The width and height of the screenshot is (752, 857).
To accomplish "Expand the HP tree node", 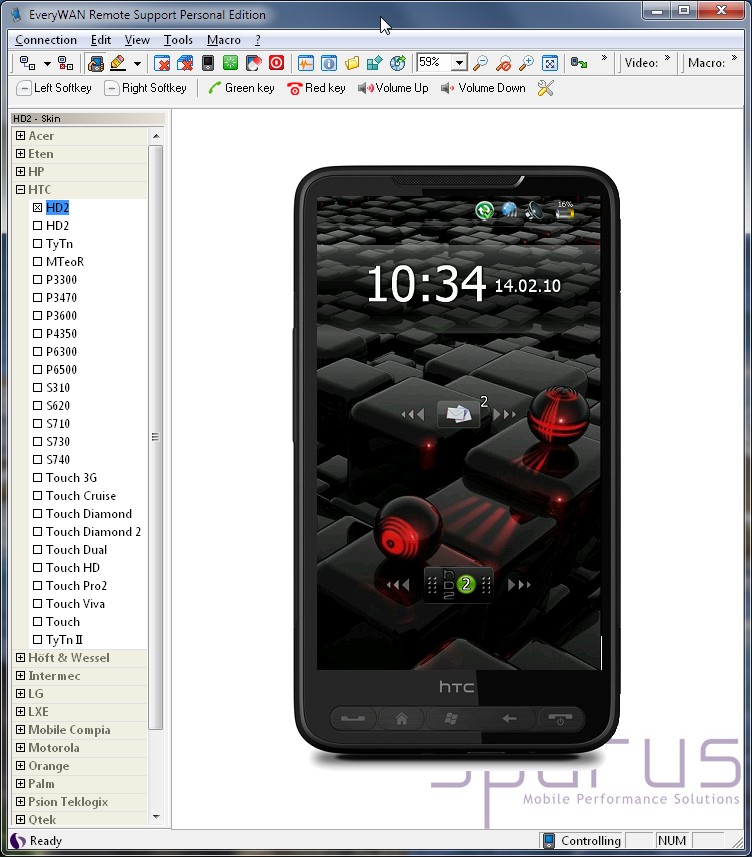I will 20,172.
